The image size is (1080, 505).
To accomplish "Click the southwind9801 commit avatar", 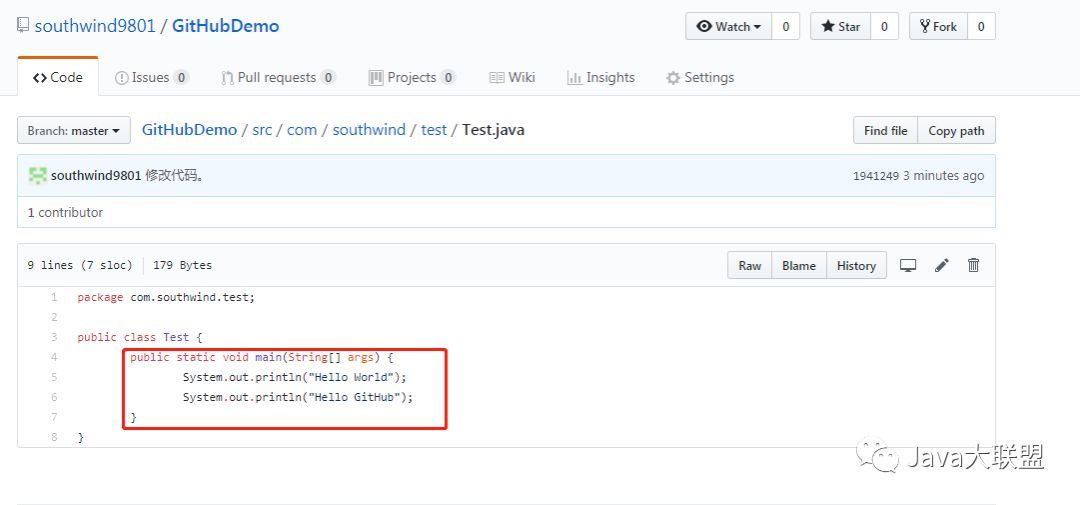I will [37, 175].
